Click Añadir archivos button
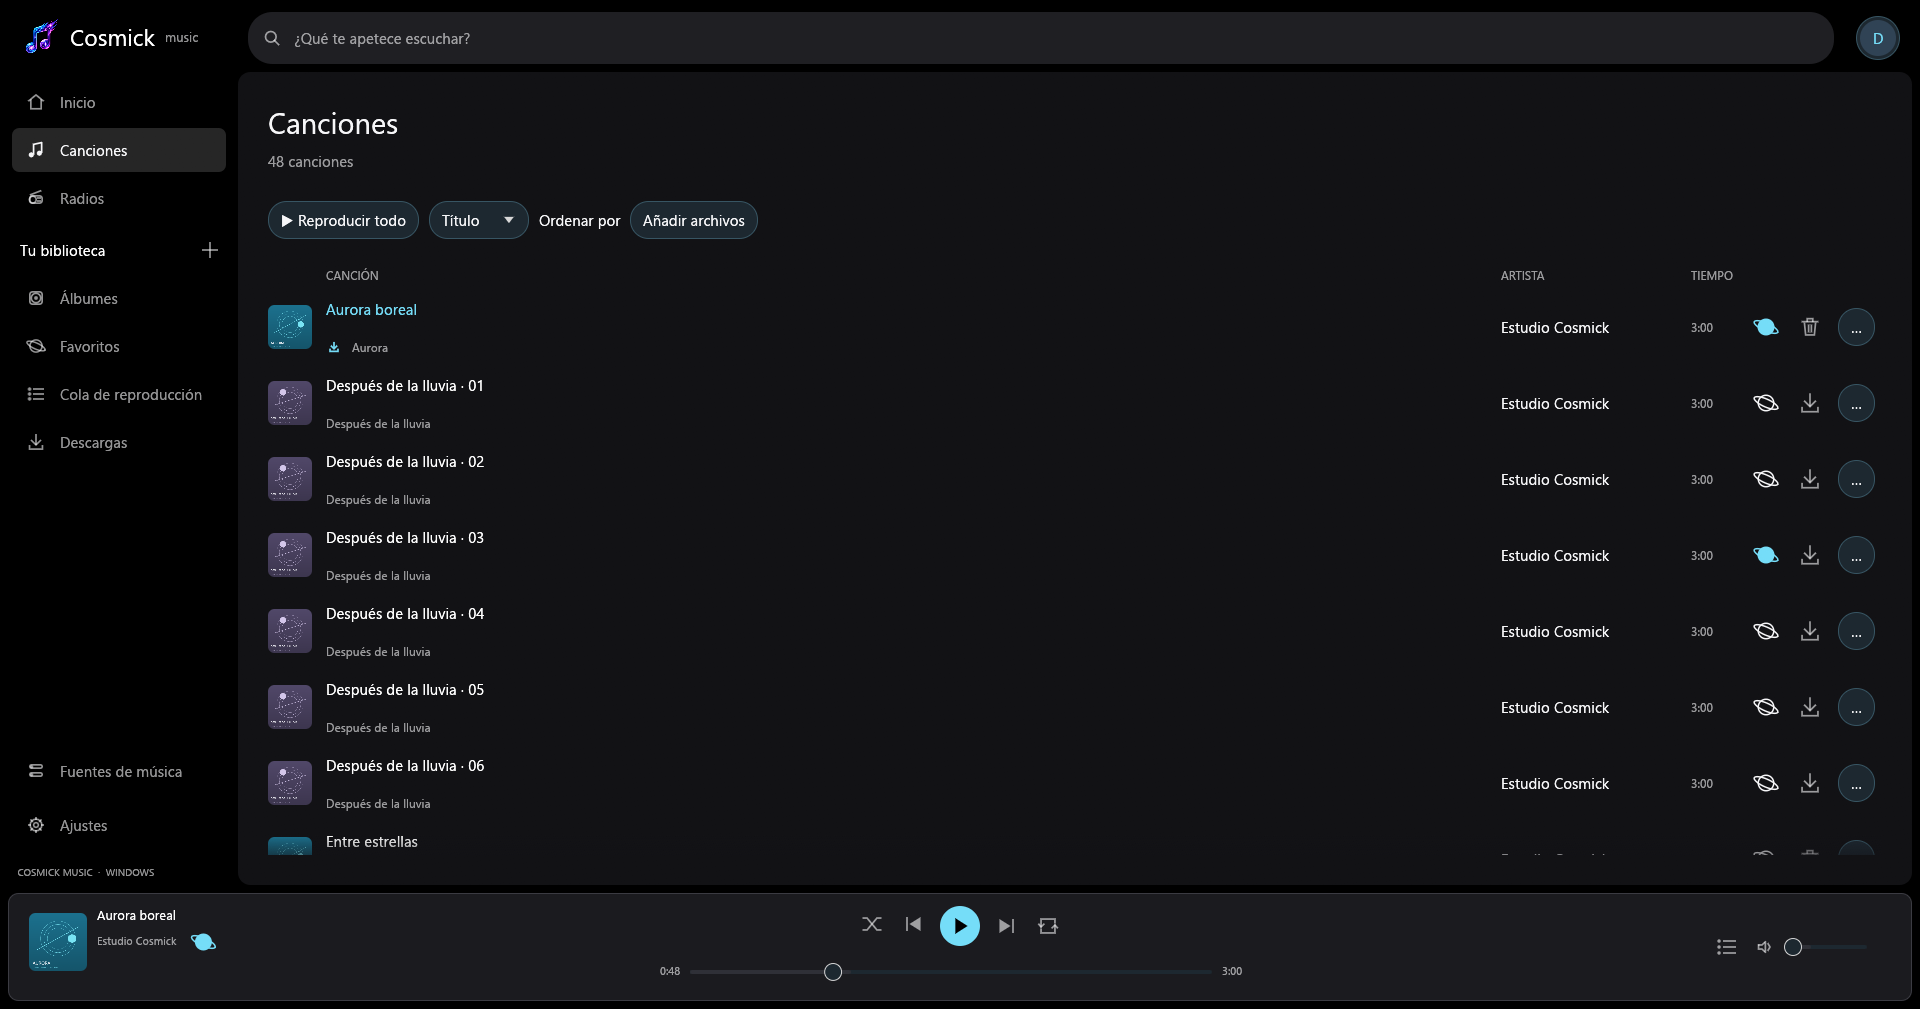 pos(694,220)
